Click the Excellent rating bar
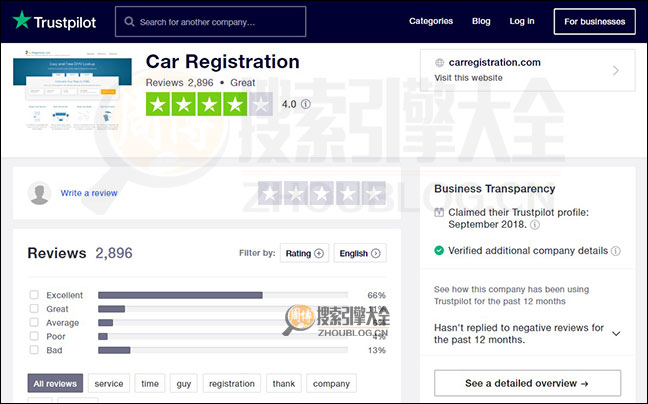 point(223,295)
